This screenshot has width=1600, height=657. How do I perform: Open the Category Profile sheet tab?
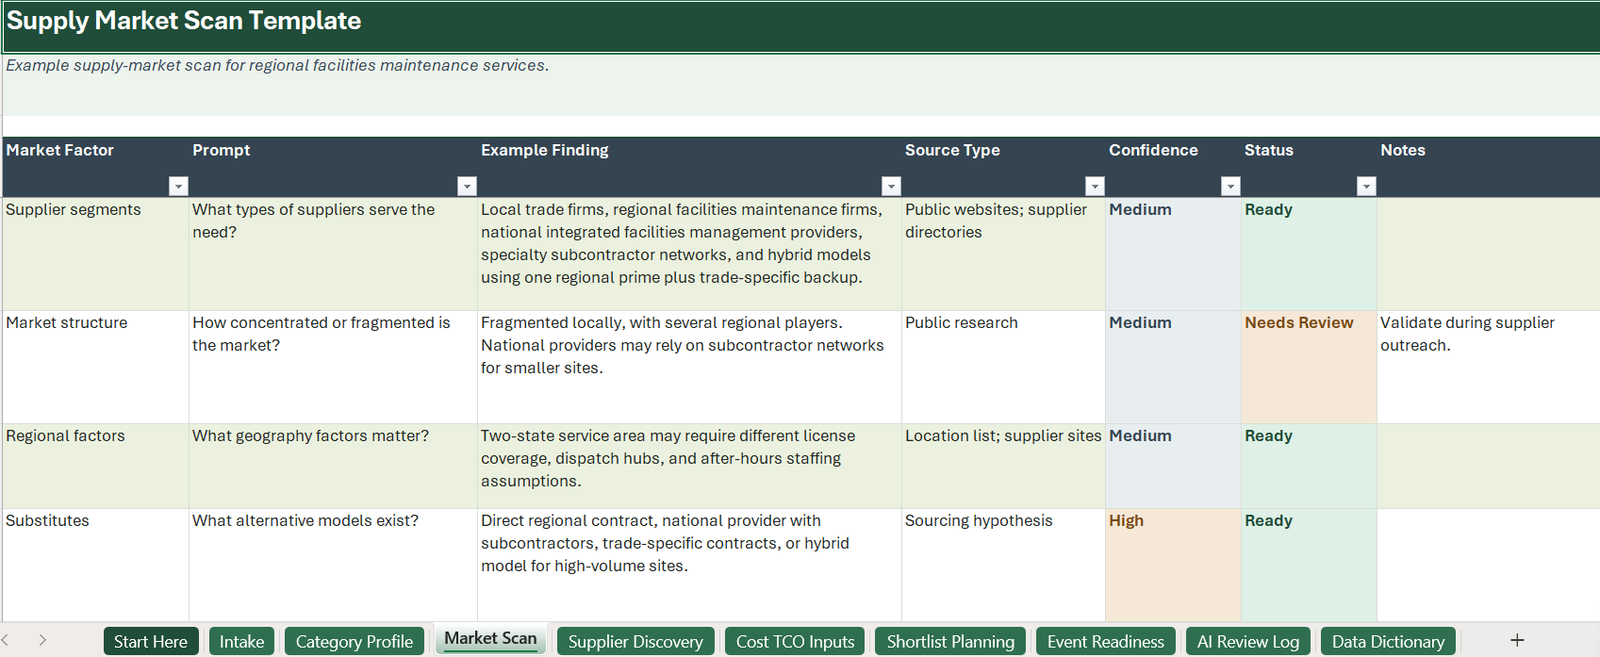point(354,641)
